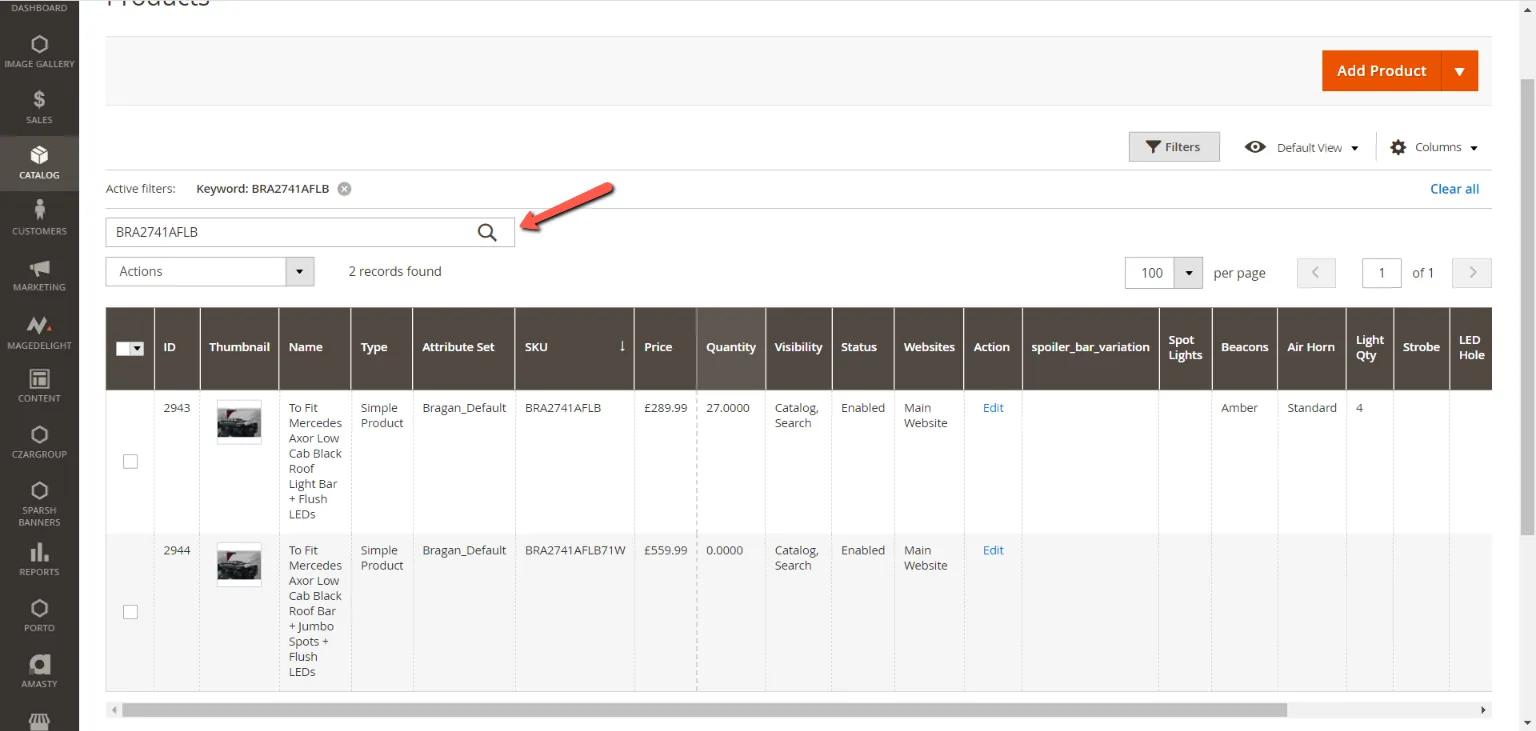Sort by the ID column header
Image resolution: width=1536 pixels, height=731 pixels.
(x=177, y=348)
